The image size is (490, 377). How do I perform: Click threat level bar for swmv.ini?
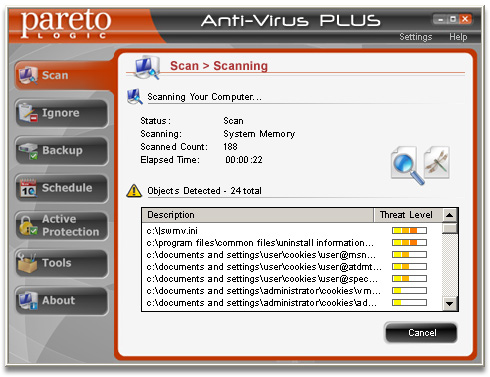[409, 230]
